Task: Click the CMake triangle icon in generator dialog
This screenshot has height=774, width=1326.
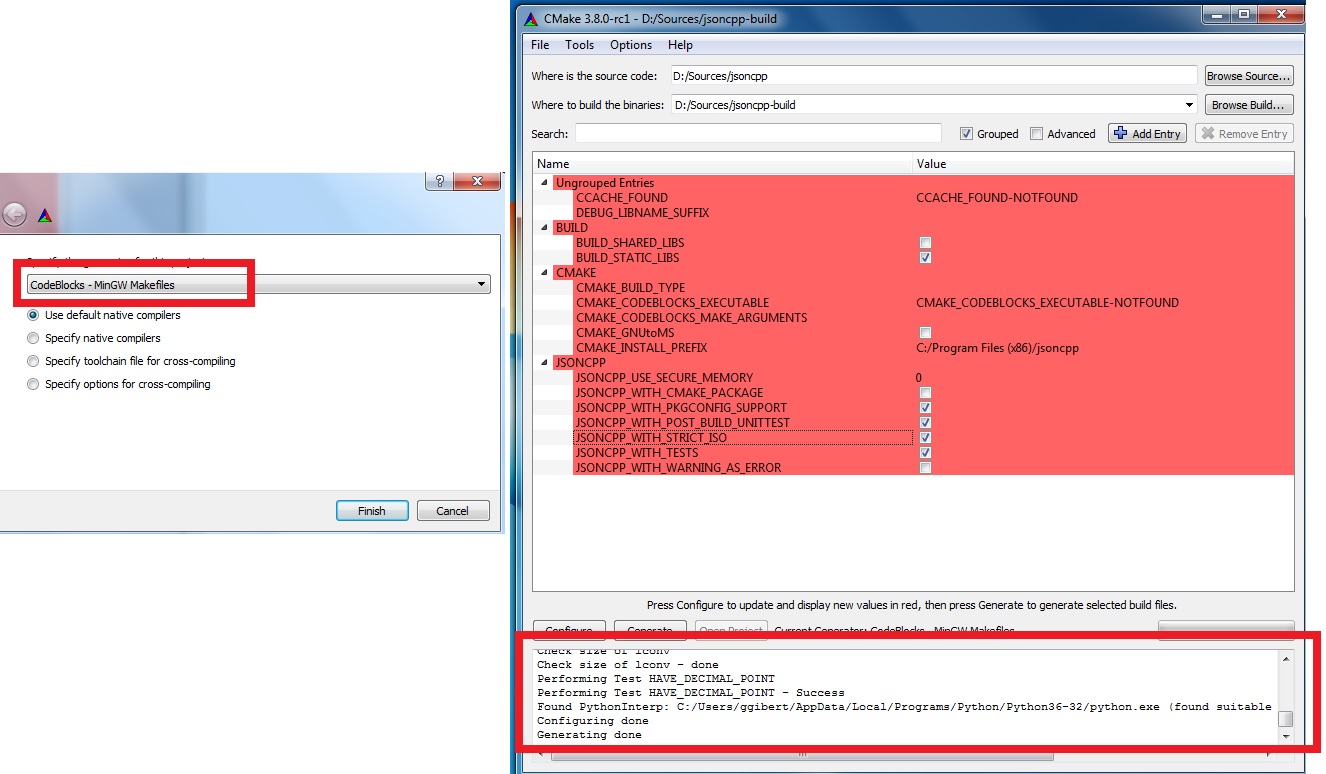Action: click(44, 215)
